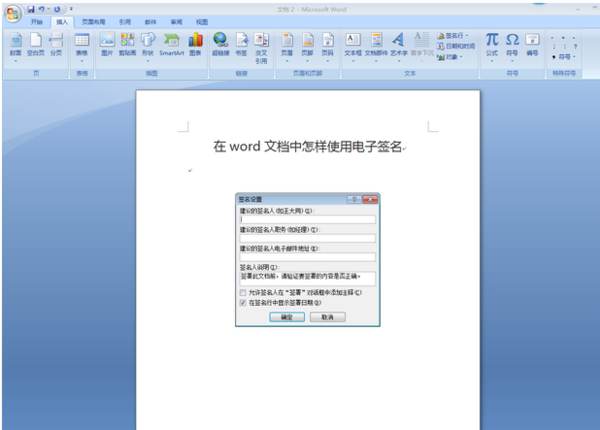
Task: Open the 页面布局 Page Layout tab
Action: [x=93, y=21]
